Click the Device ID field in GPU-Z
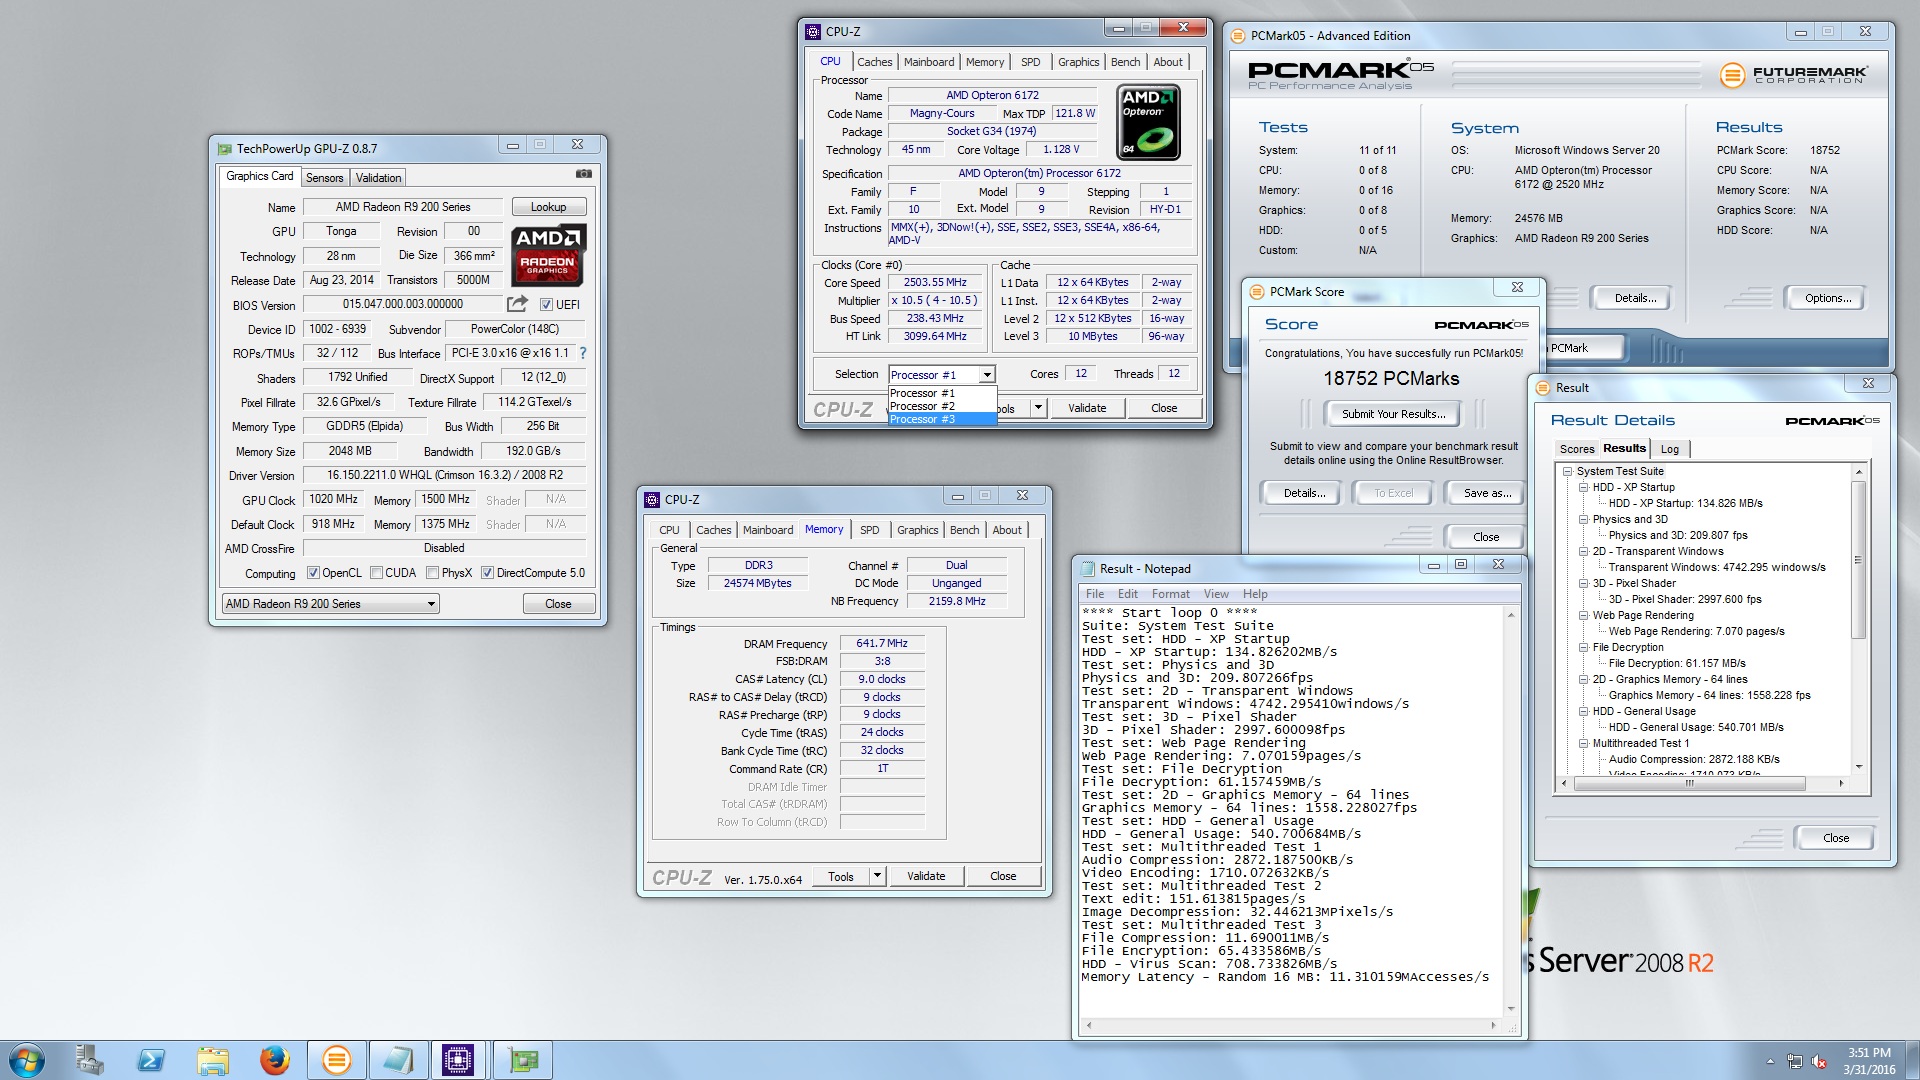Image resolution: width=1920 pixels, height=1080 pixels. click(x=338, y=329)
